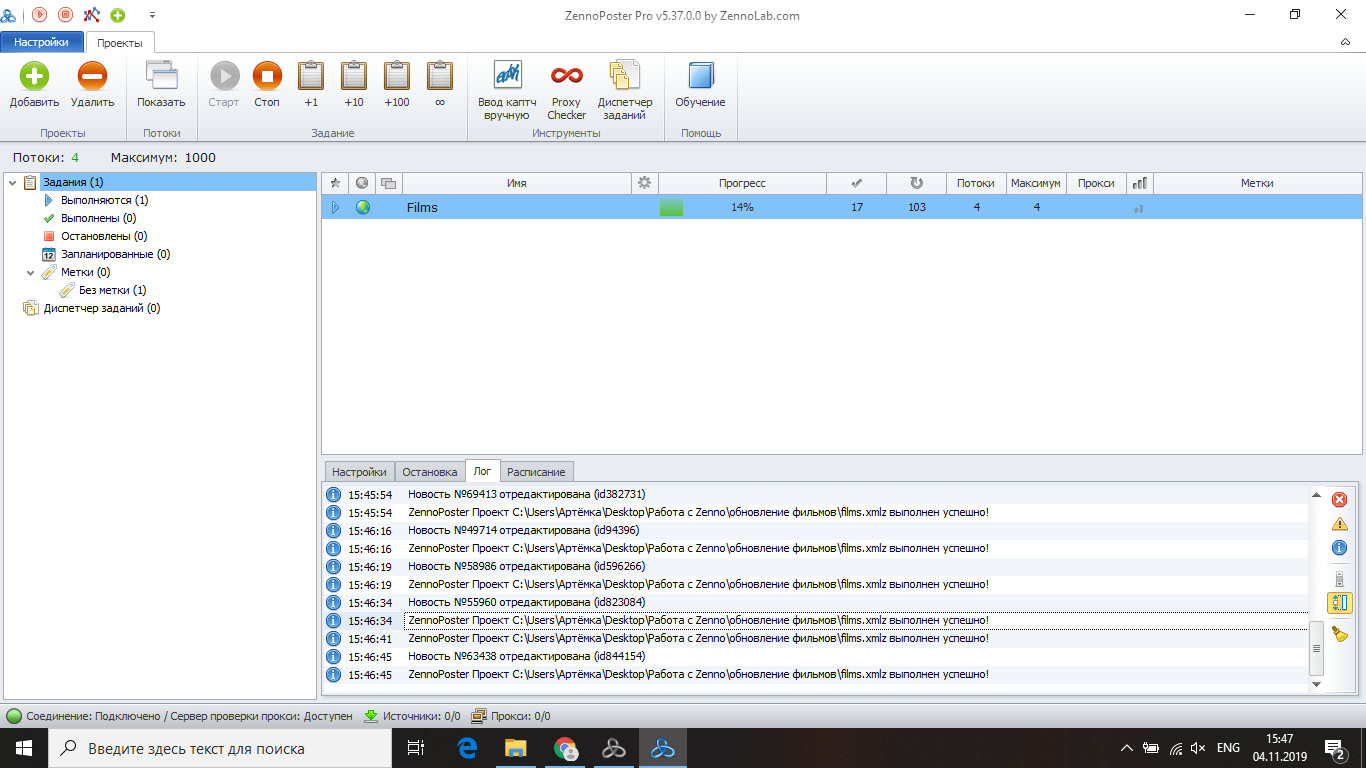Screen dimensions: 1366x768
Task: Click Потоки column header
Action: coord(976,183)
